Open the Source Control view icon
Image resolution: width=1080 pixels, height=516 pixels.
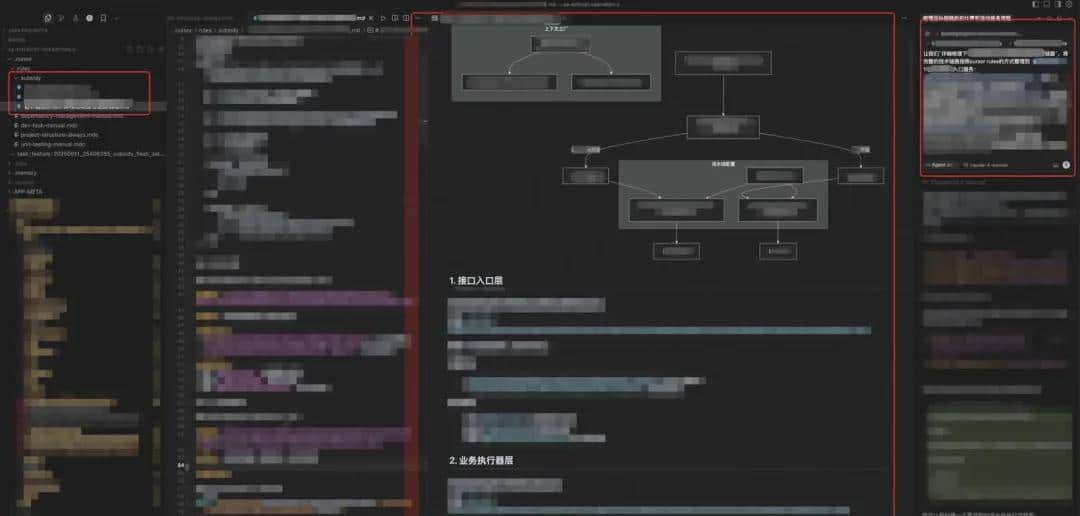click(75, 18)
